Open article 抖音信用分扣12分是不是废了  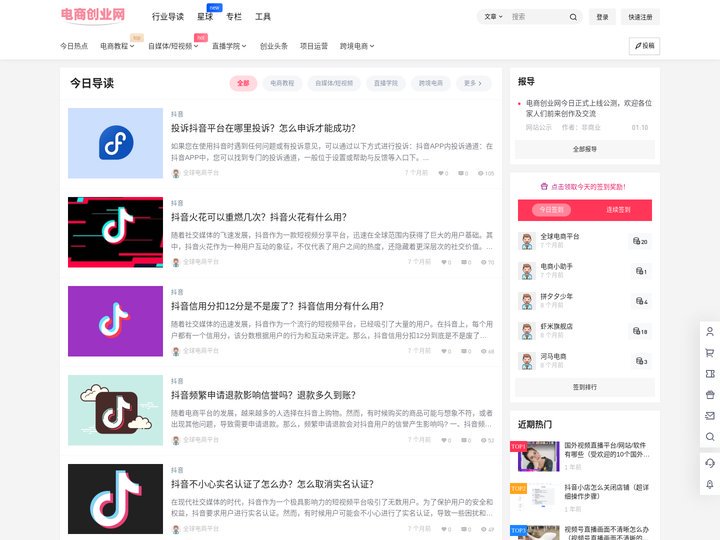(277, 306)
